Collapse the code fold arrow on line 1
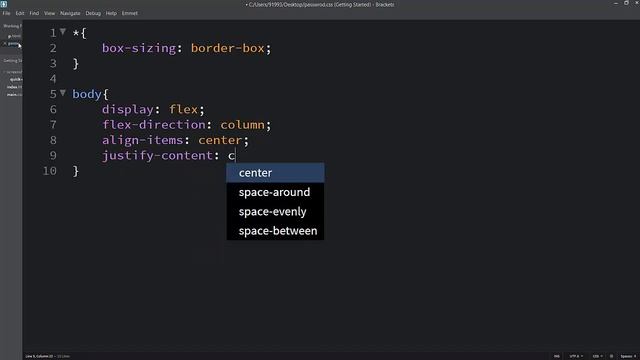 63,31
